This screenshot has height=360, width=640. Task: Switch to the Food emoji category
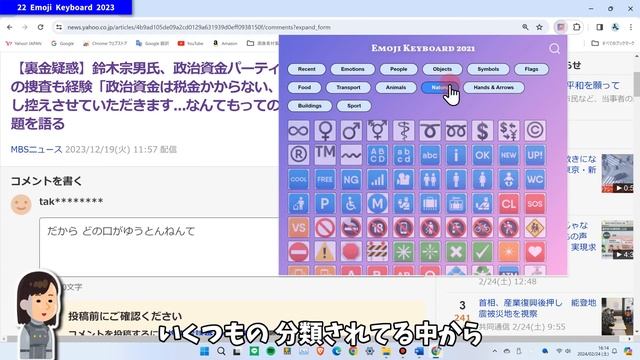pos(304,87)
